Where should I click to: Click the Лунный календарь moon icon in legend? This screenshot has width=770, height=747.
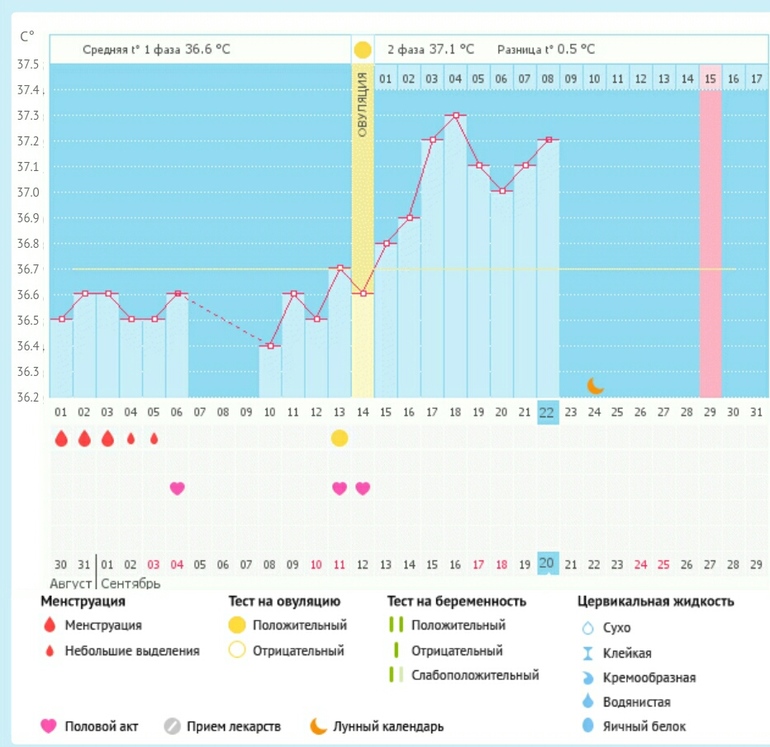coord(317,726)
